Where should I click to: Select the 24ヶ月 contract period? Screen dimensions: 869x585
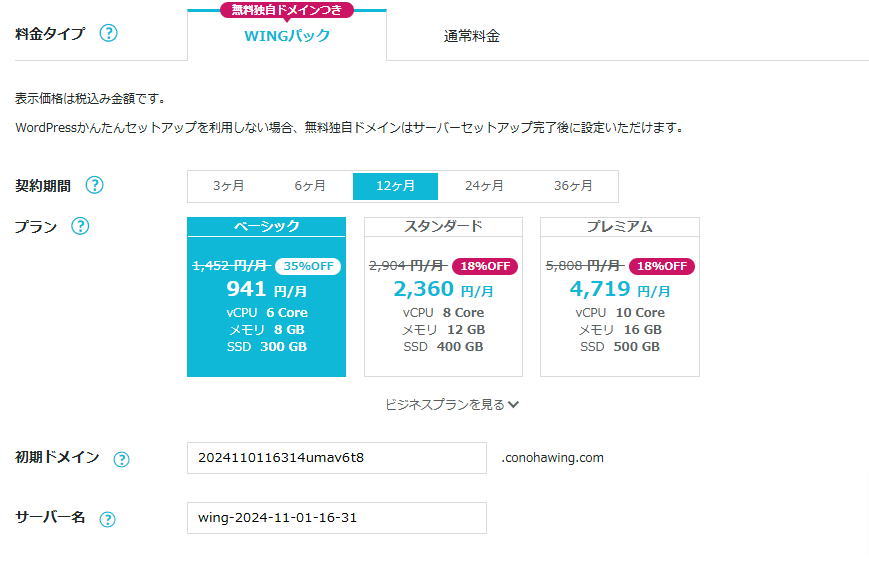pyautogui.click(x=484, y=186)
